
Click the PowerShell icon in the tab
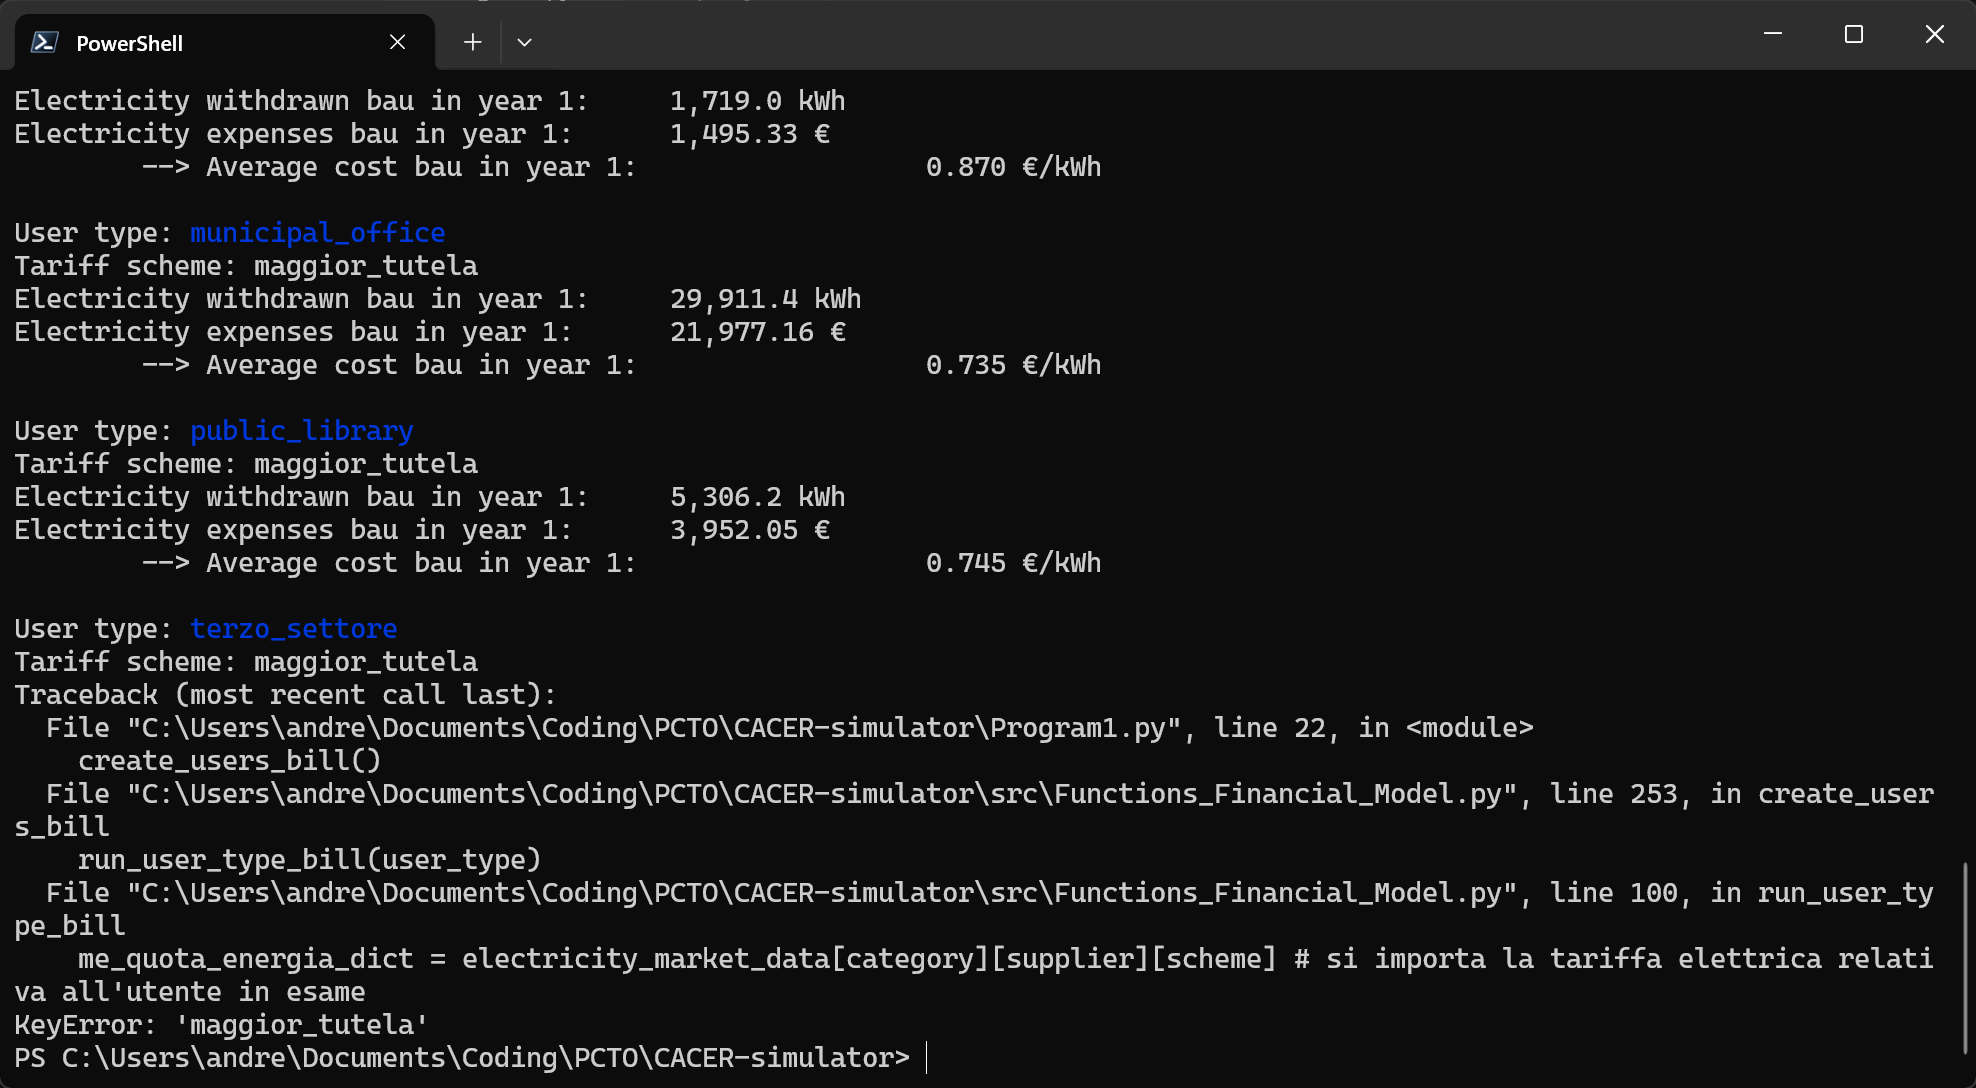point(44,42)
